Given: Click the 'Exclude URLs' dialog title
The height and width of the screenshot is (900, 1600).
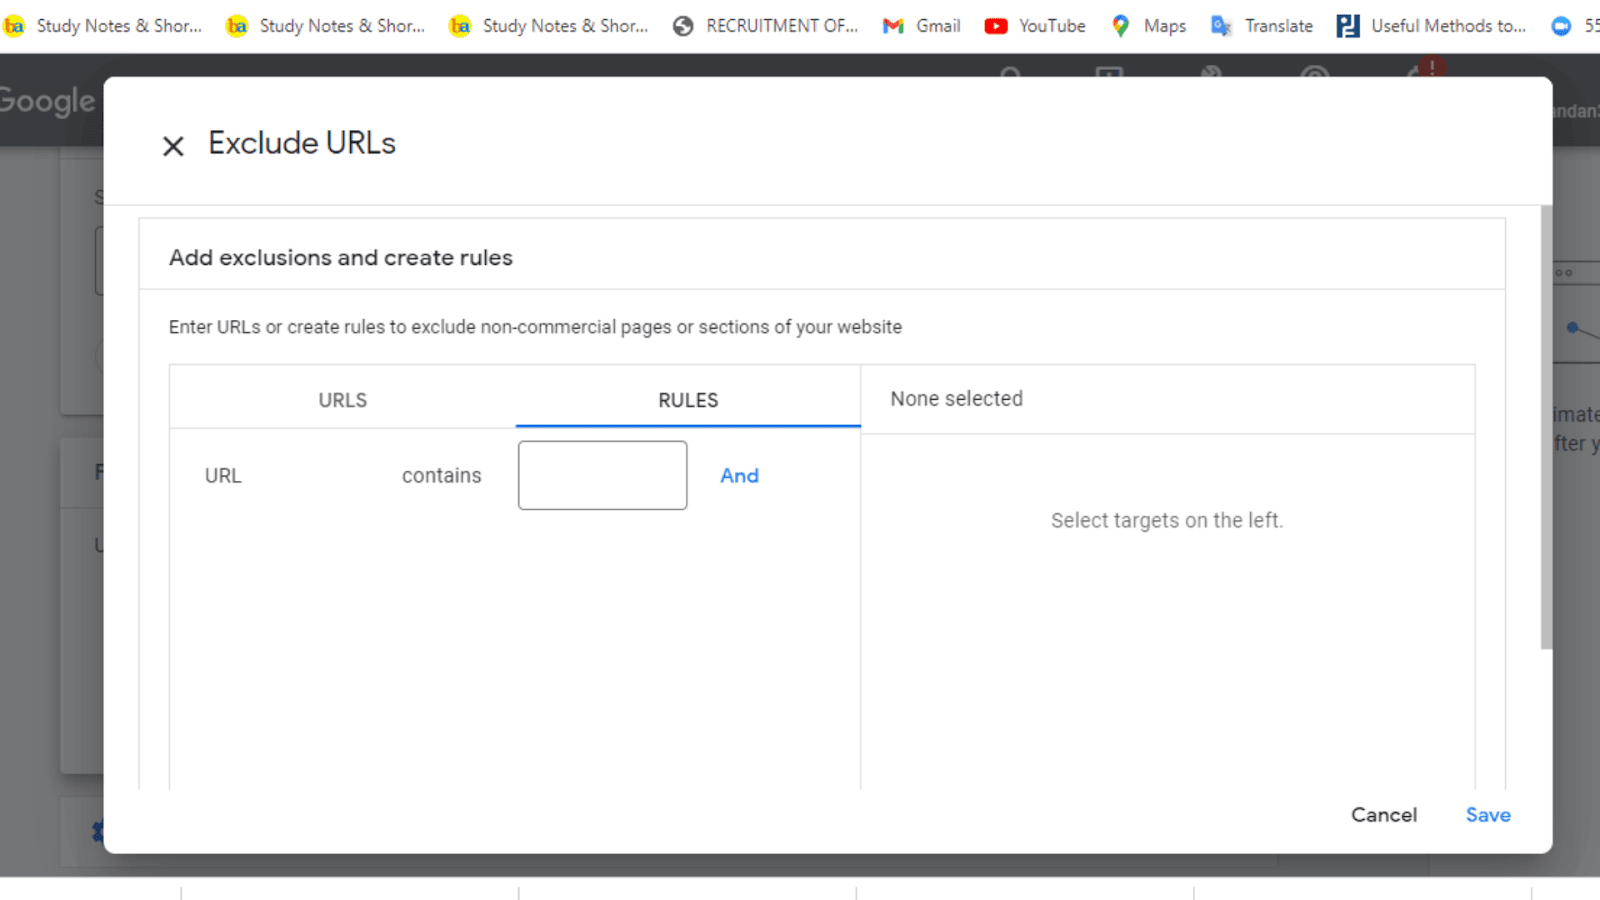Looking at the screenshot, I should [302, 143].
